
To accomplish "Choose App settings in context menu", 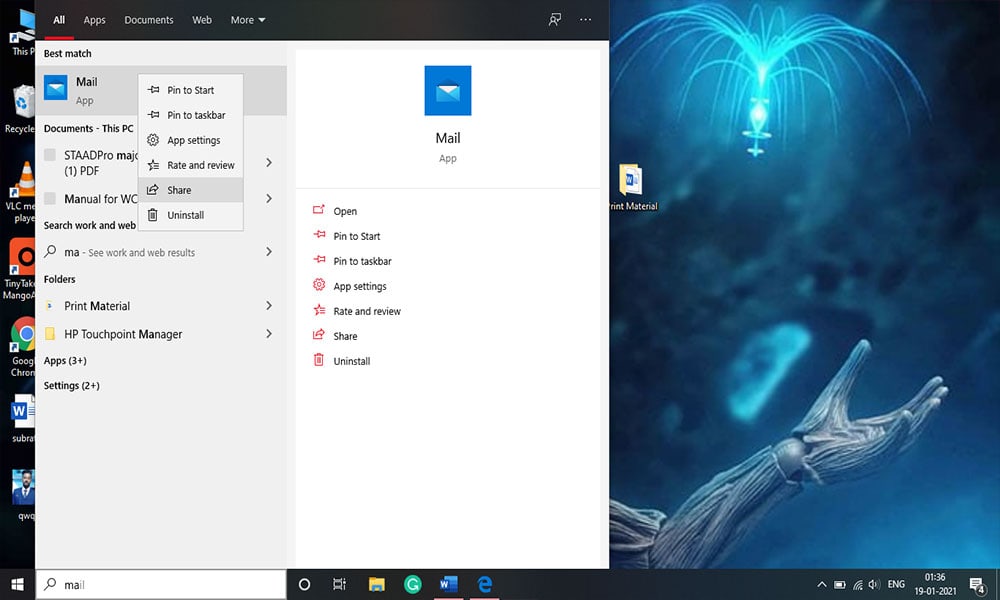I will (191, 140).
